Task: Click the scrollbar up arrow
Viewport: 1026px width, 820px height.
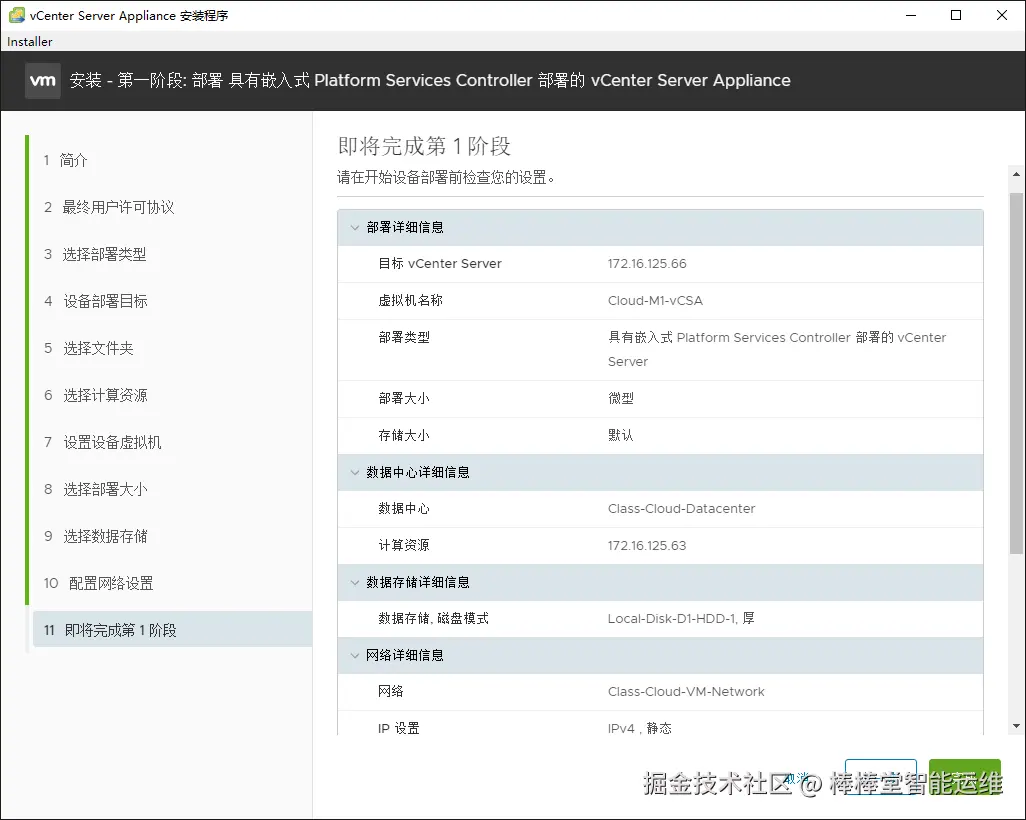Action: click(1016, 174)
